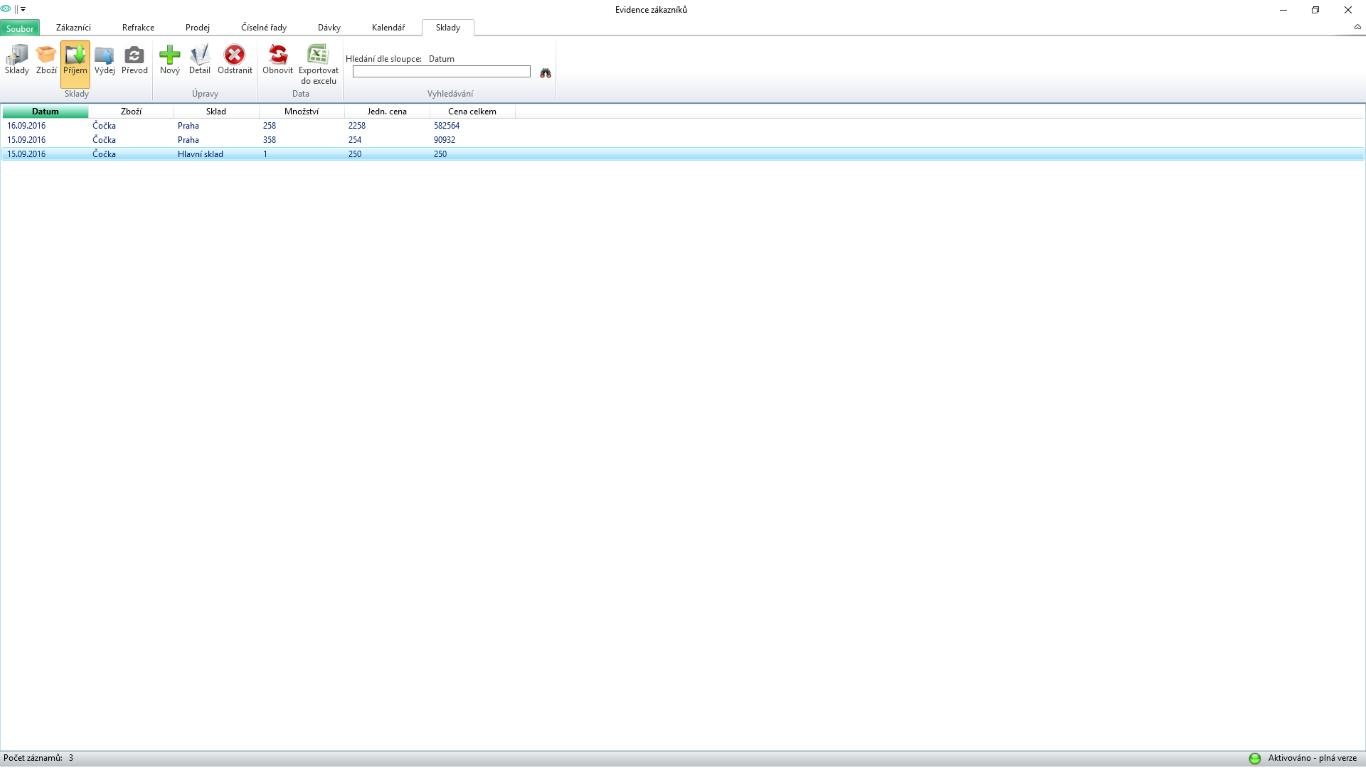
Task: Click total price cell 582564
Action: (x=447, y=126)
